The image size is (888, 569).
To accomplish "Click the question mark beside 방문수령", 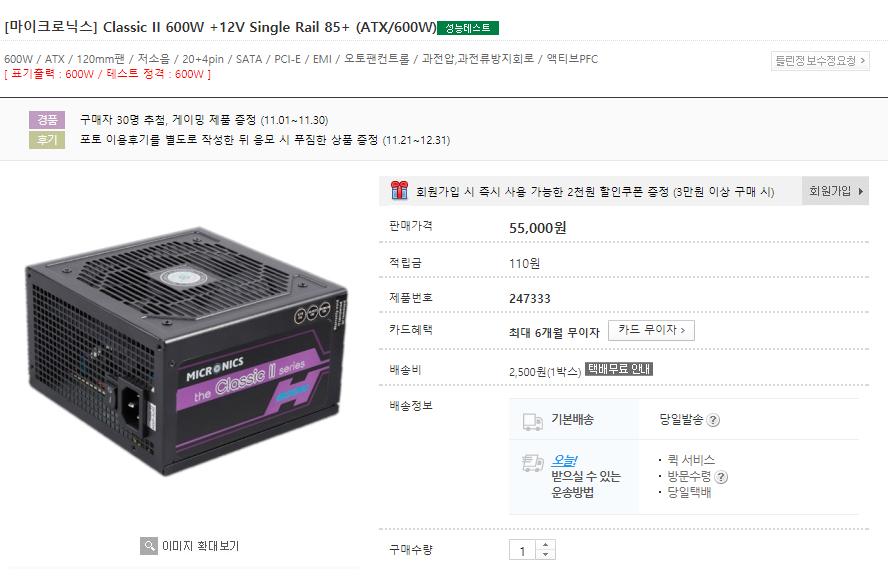I will pyautogui.click(x=721, y=477).
